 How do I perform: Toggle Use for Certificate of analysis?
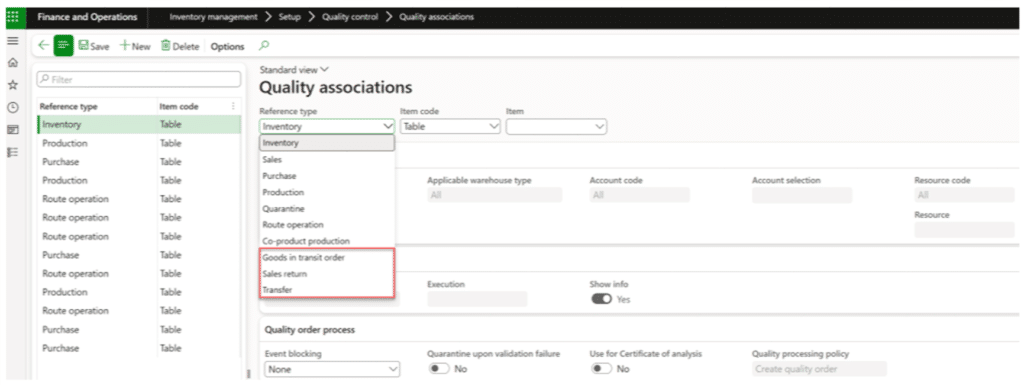pyautogui.click(x=601, y=369)
